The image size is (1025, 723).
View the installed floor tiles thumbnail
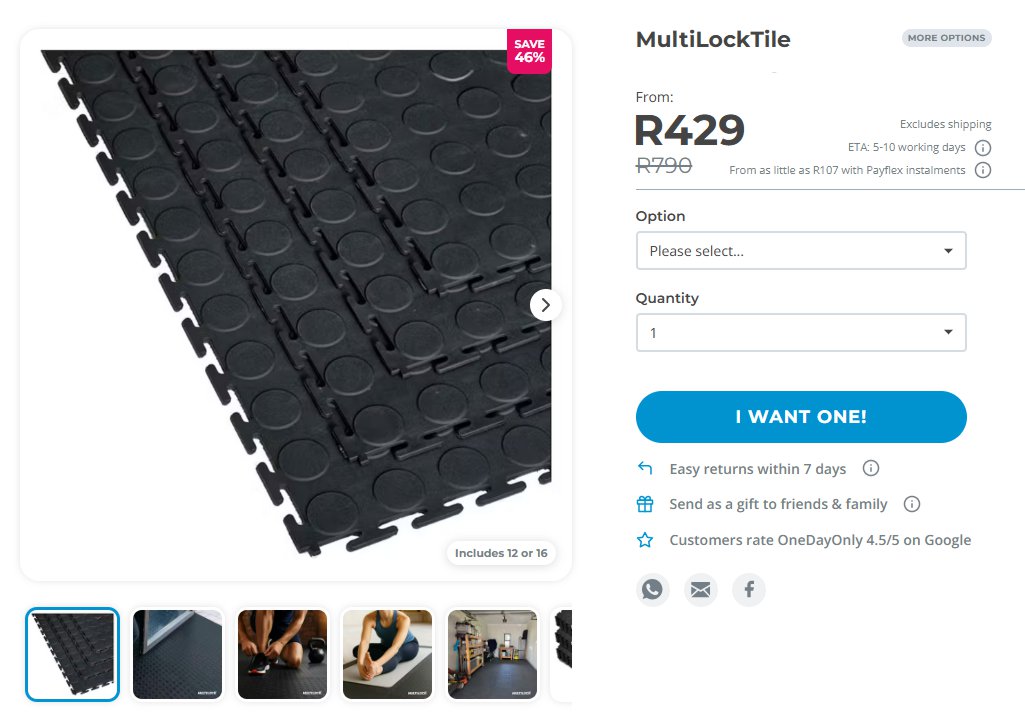[x=178, y=654]
